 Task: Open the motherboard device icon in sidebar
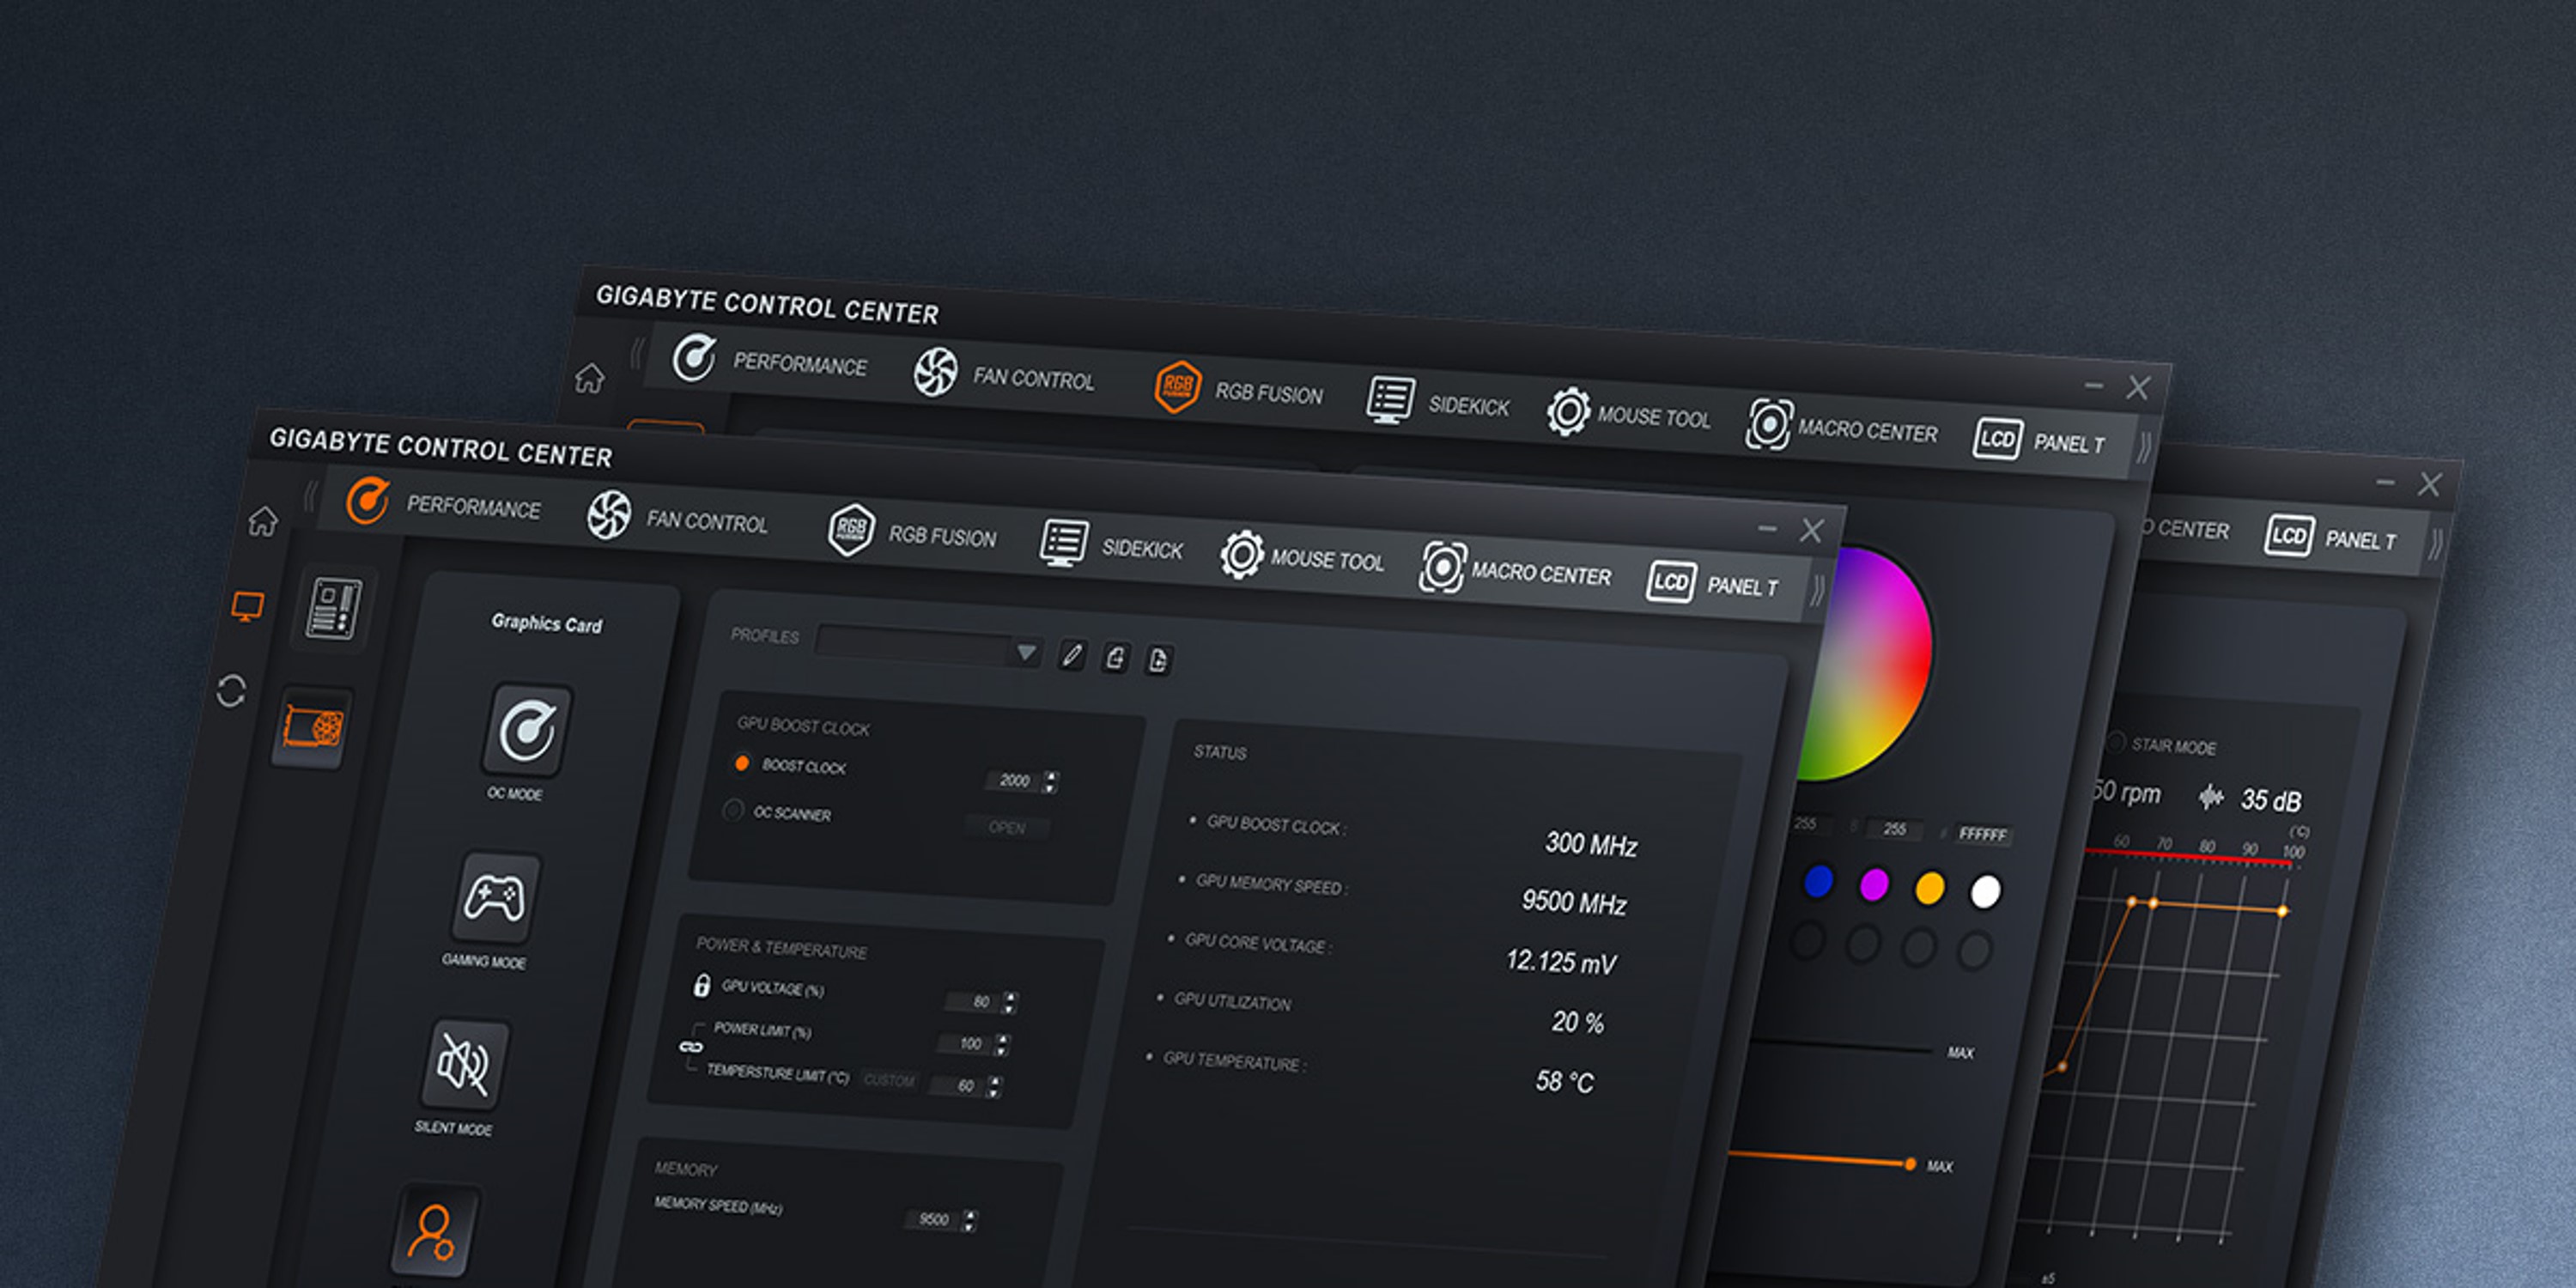333,608
